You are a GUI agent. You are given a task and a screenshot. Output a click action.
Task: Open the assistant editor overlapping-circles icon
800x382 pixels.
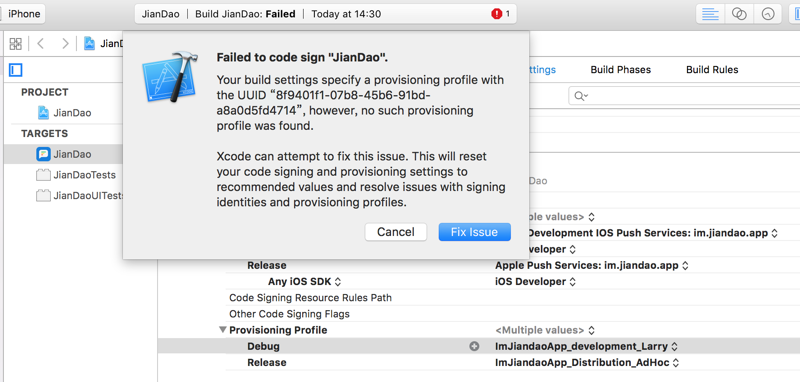pos(739,14)
